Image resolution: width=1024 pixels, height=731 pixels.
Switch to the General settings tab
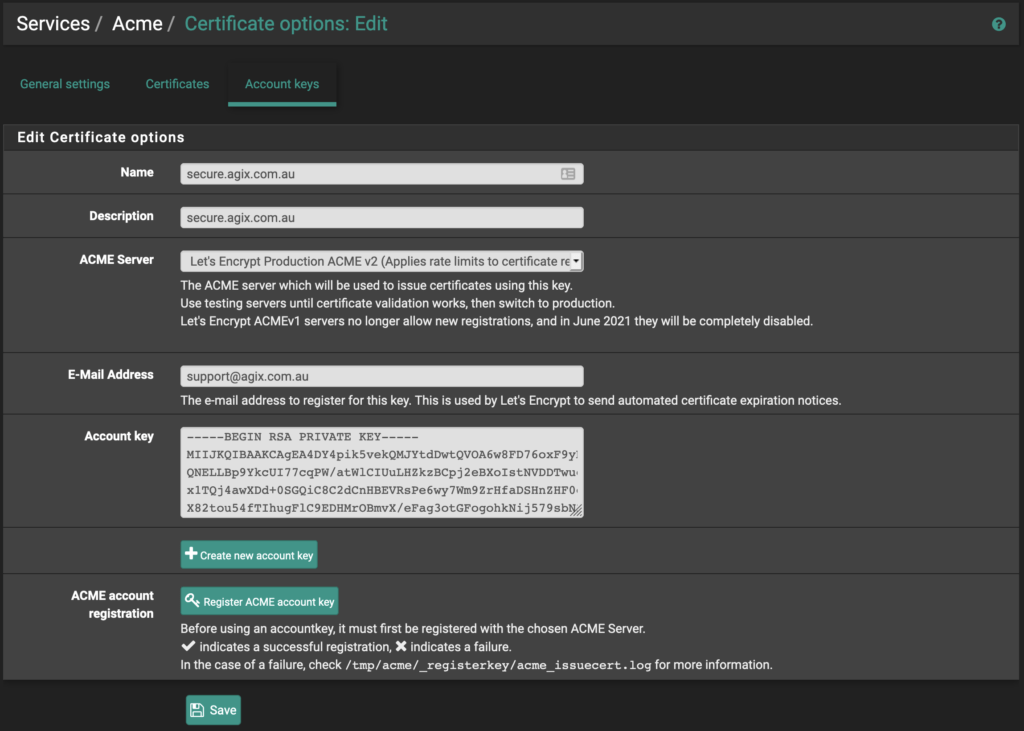click(65, 84)
